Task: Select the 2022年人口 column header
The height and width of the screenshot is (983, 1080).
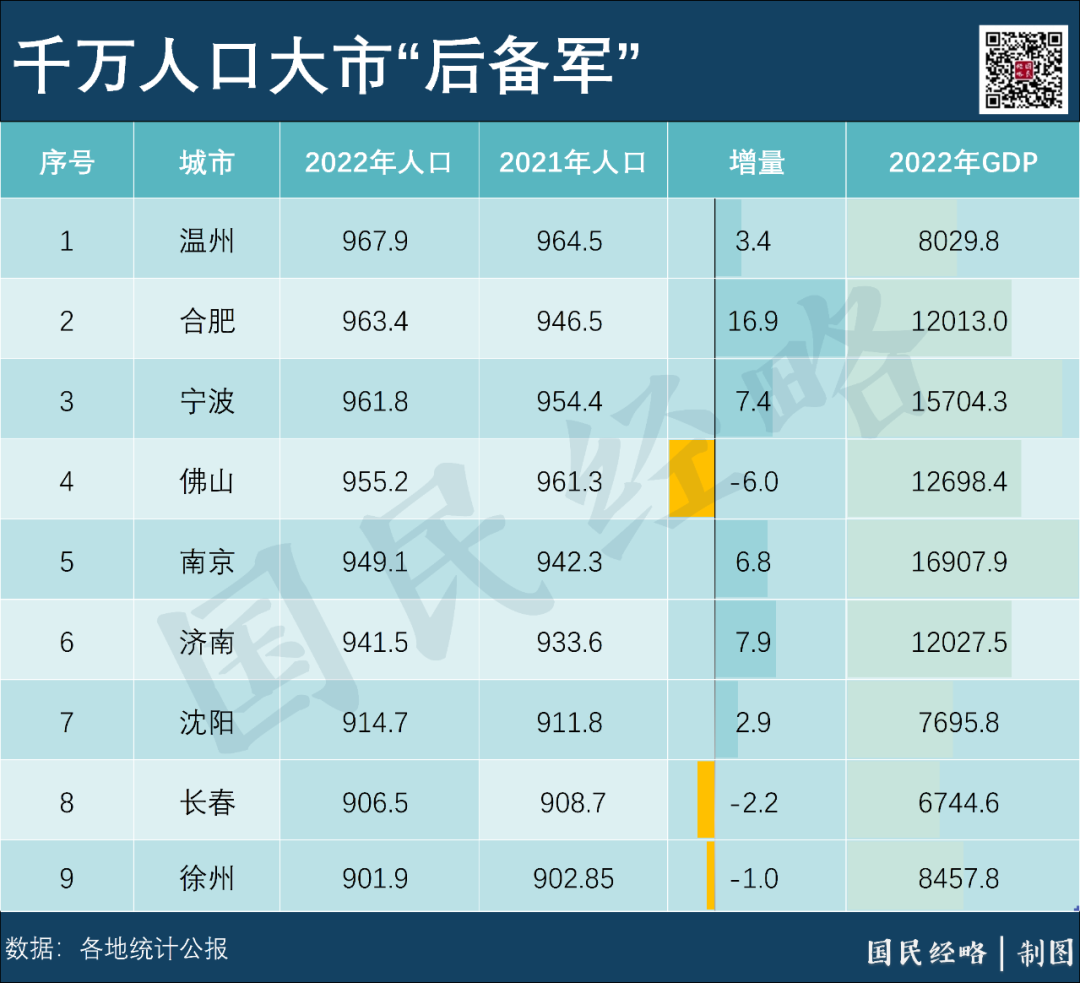Action: pos(378,163)
